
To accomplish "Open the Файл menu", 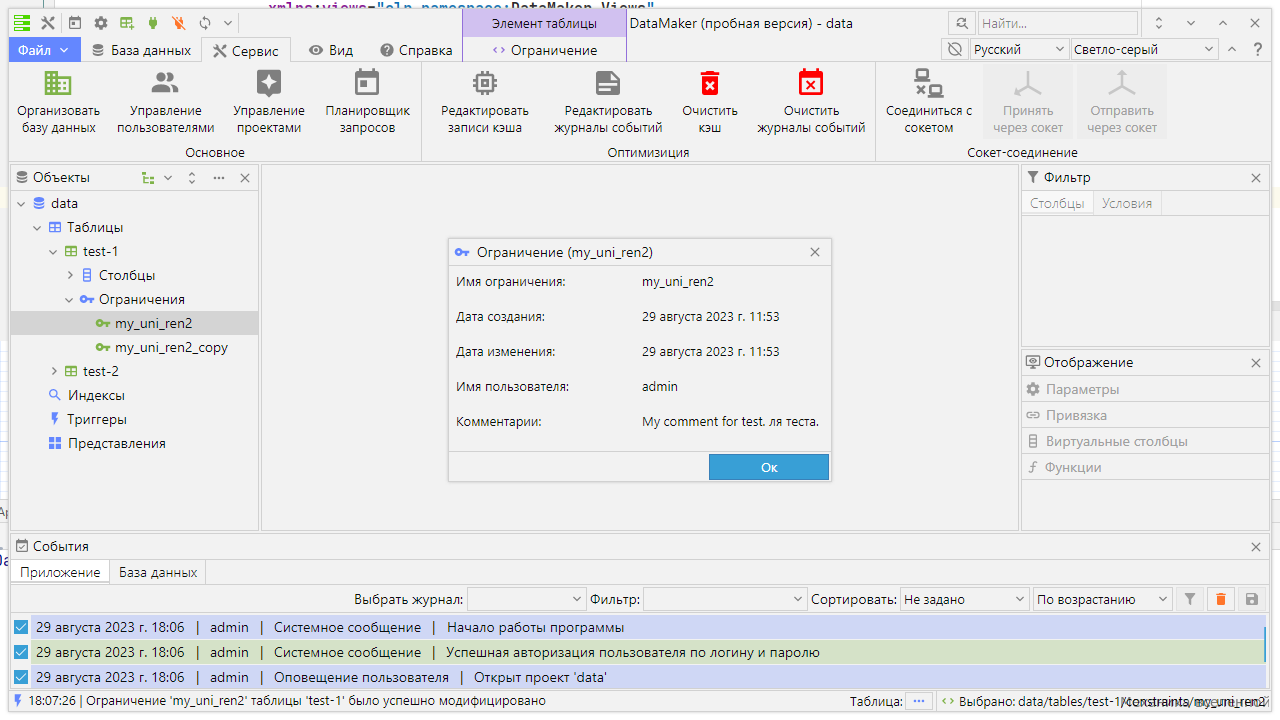I will (x=44, y=50).
